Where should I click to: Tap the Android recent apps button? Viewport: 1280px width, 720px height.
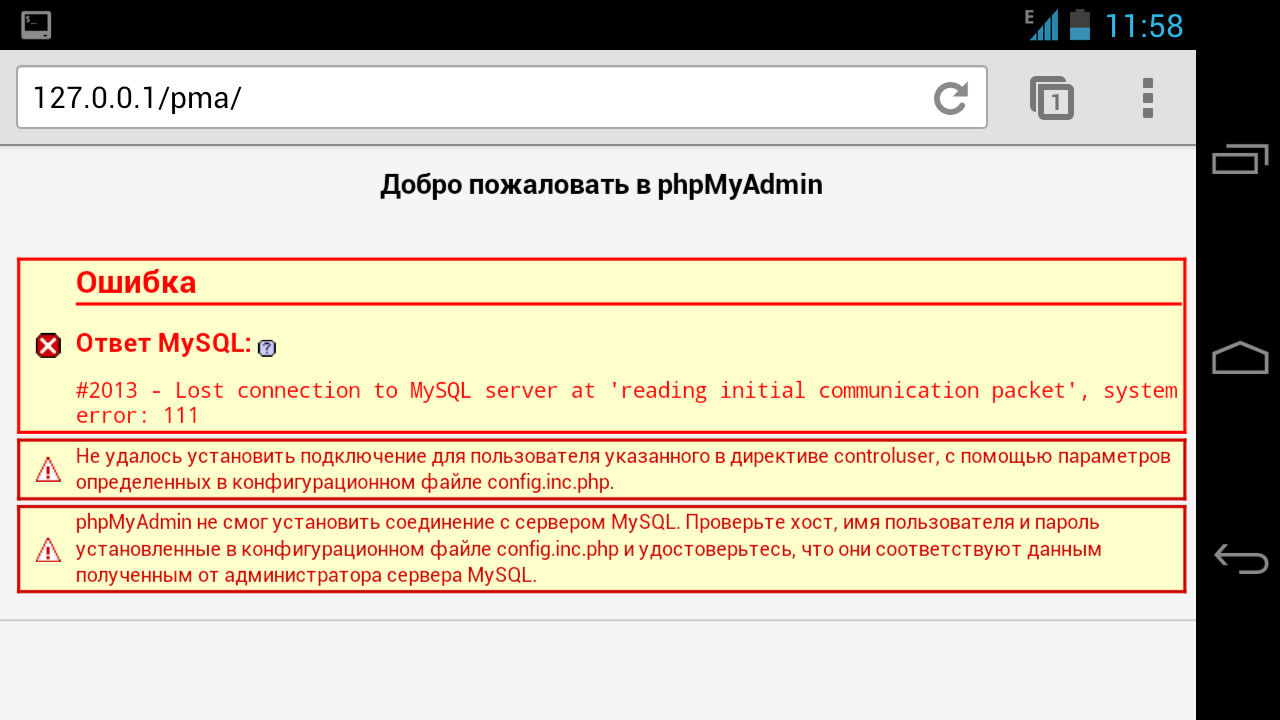click(x=1240, y=158)
